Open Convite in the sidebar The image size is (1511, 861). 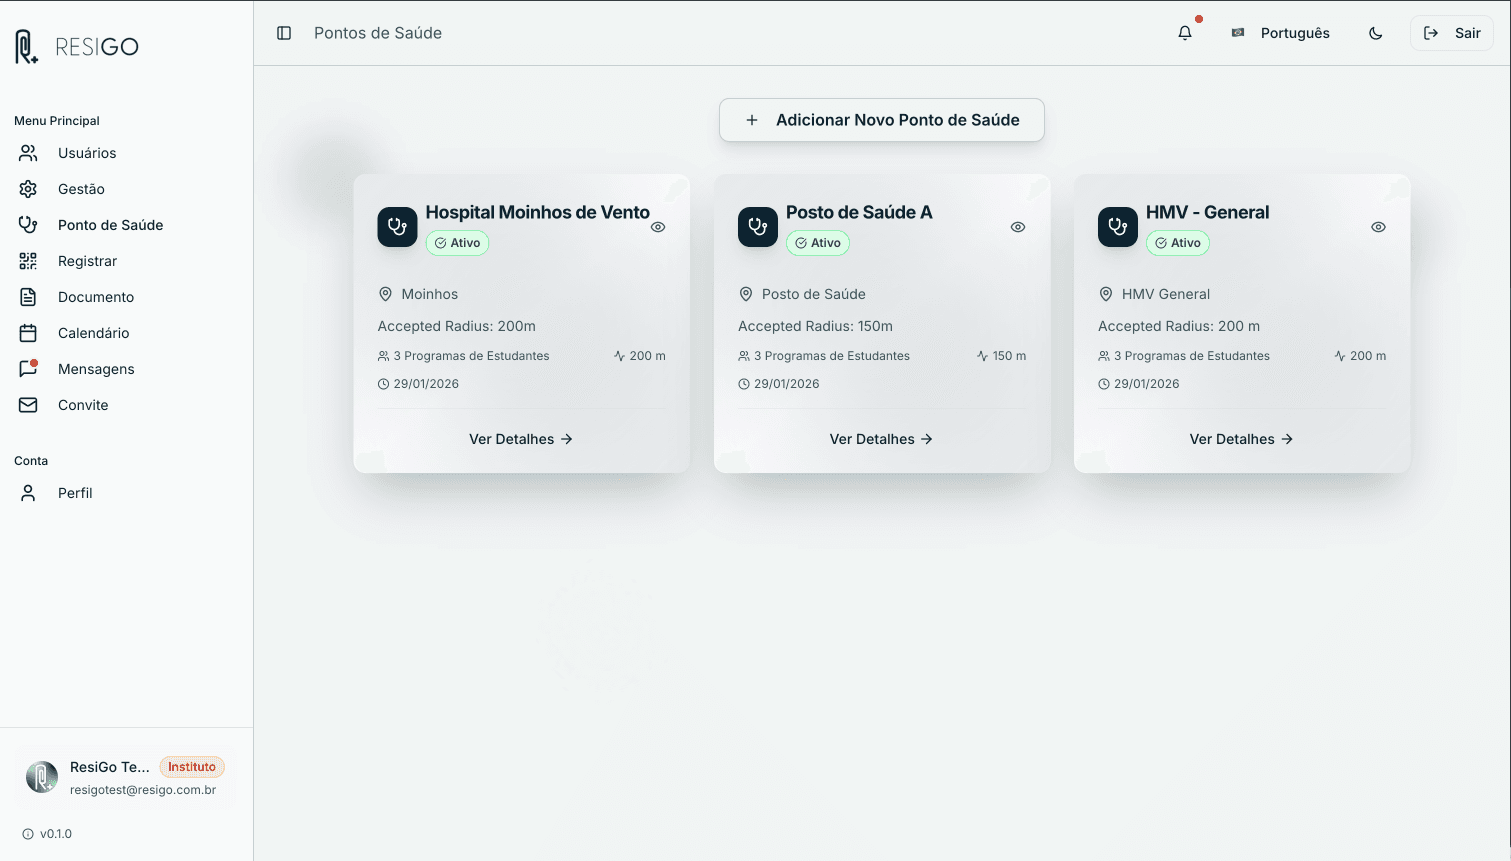(126, 405)
